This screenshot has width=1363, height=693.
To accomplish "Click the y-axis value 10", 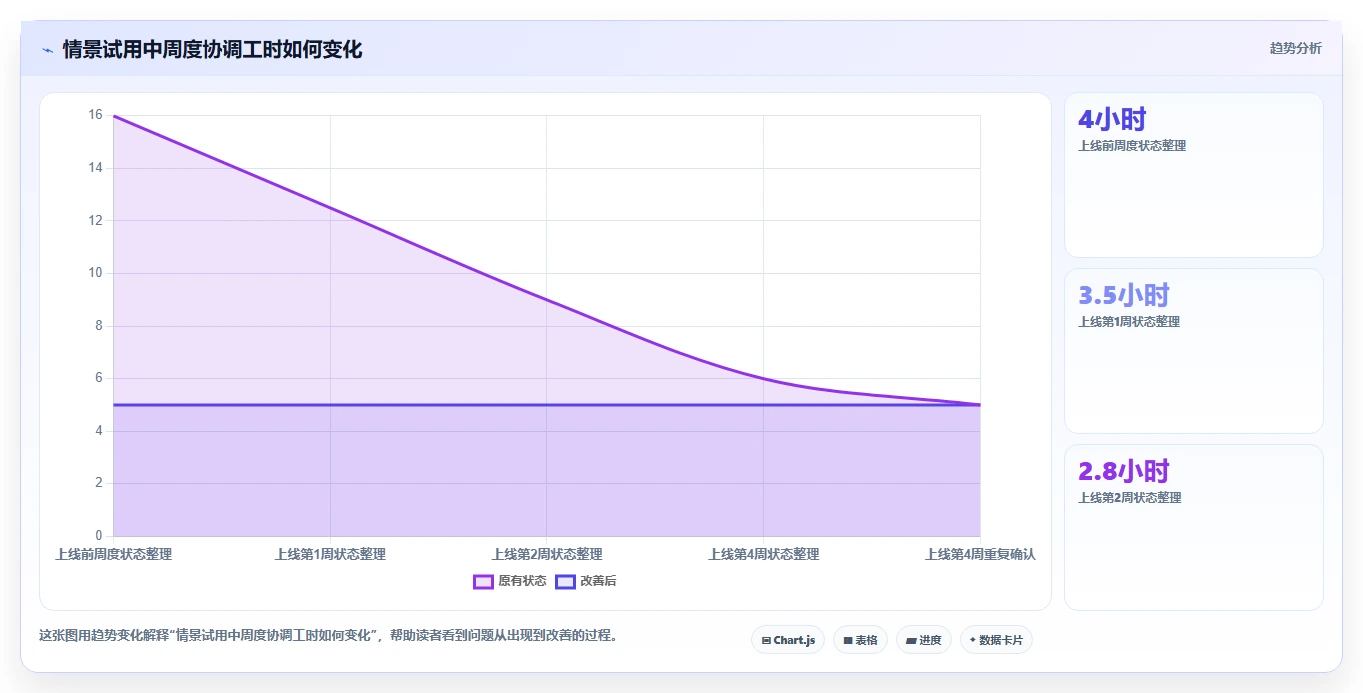I will [95, 273].
